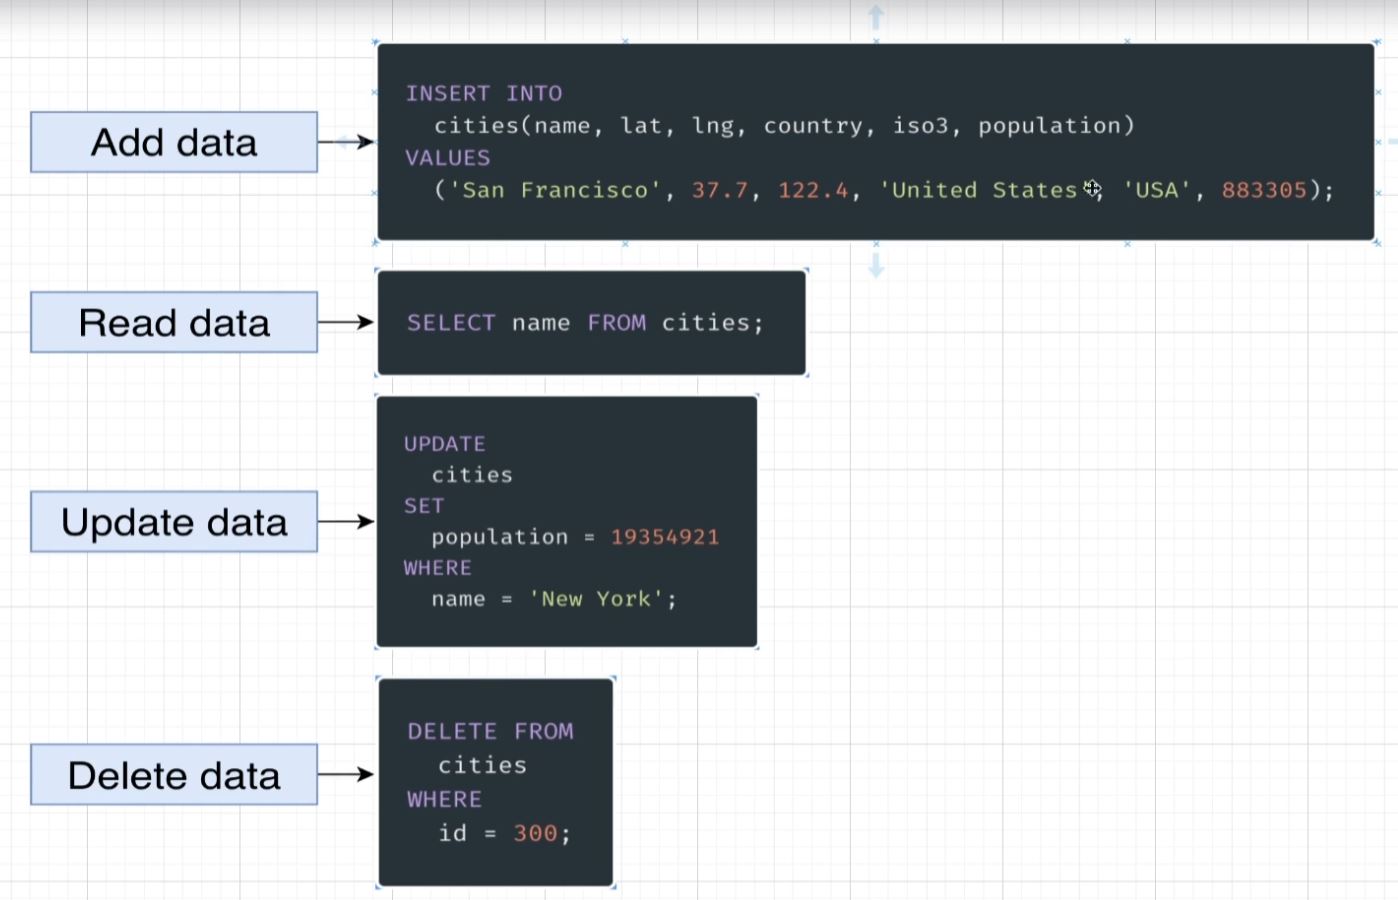Click the 'USA' string value
1398x900 pixels.
pyautogui.click(x=1157, y=190)
